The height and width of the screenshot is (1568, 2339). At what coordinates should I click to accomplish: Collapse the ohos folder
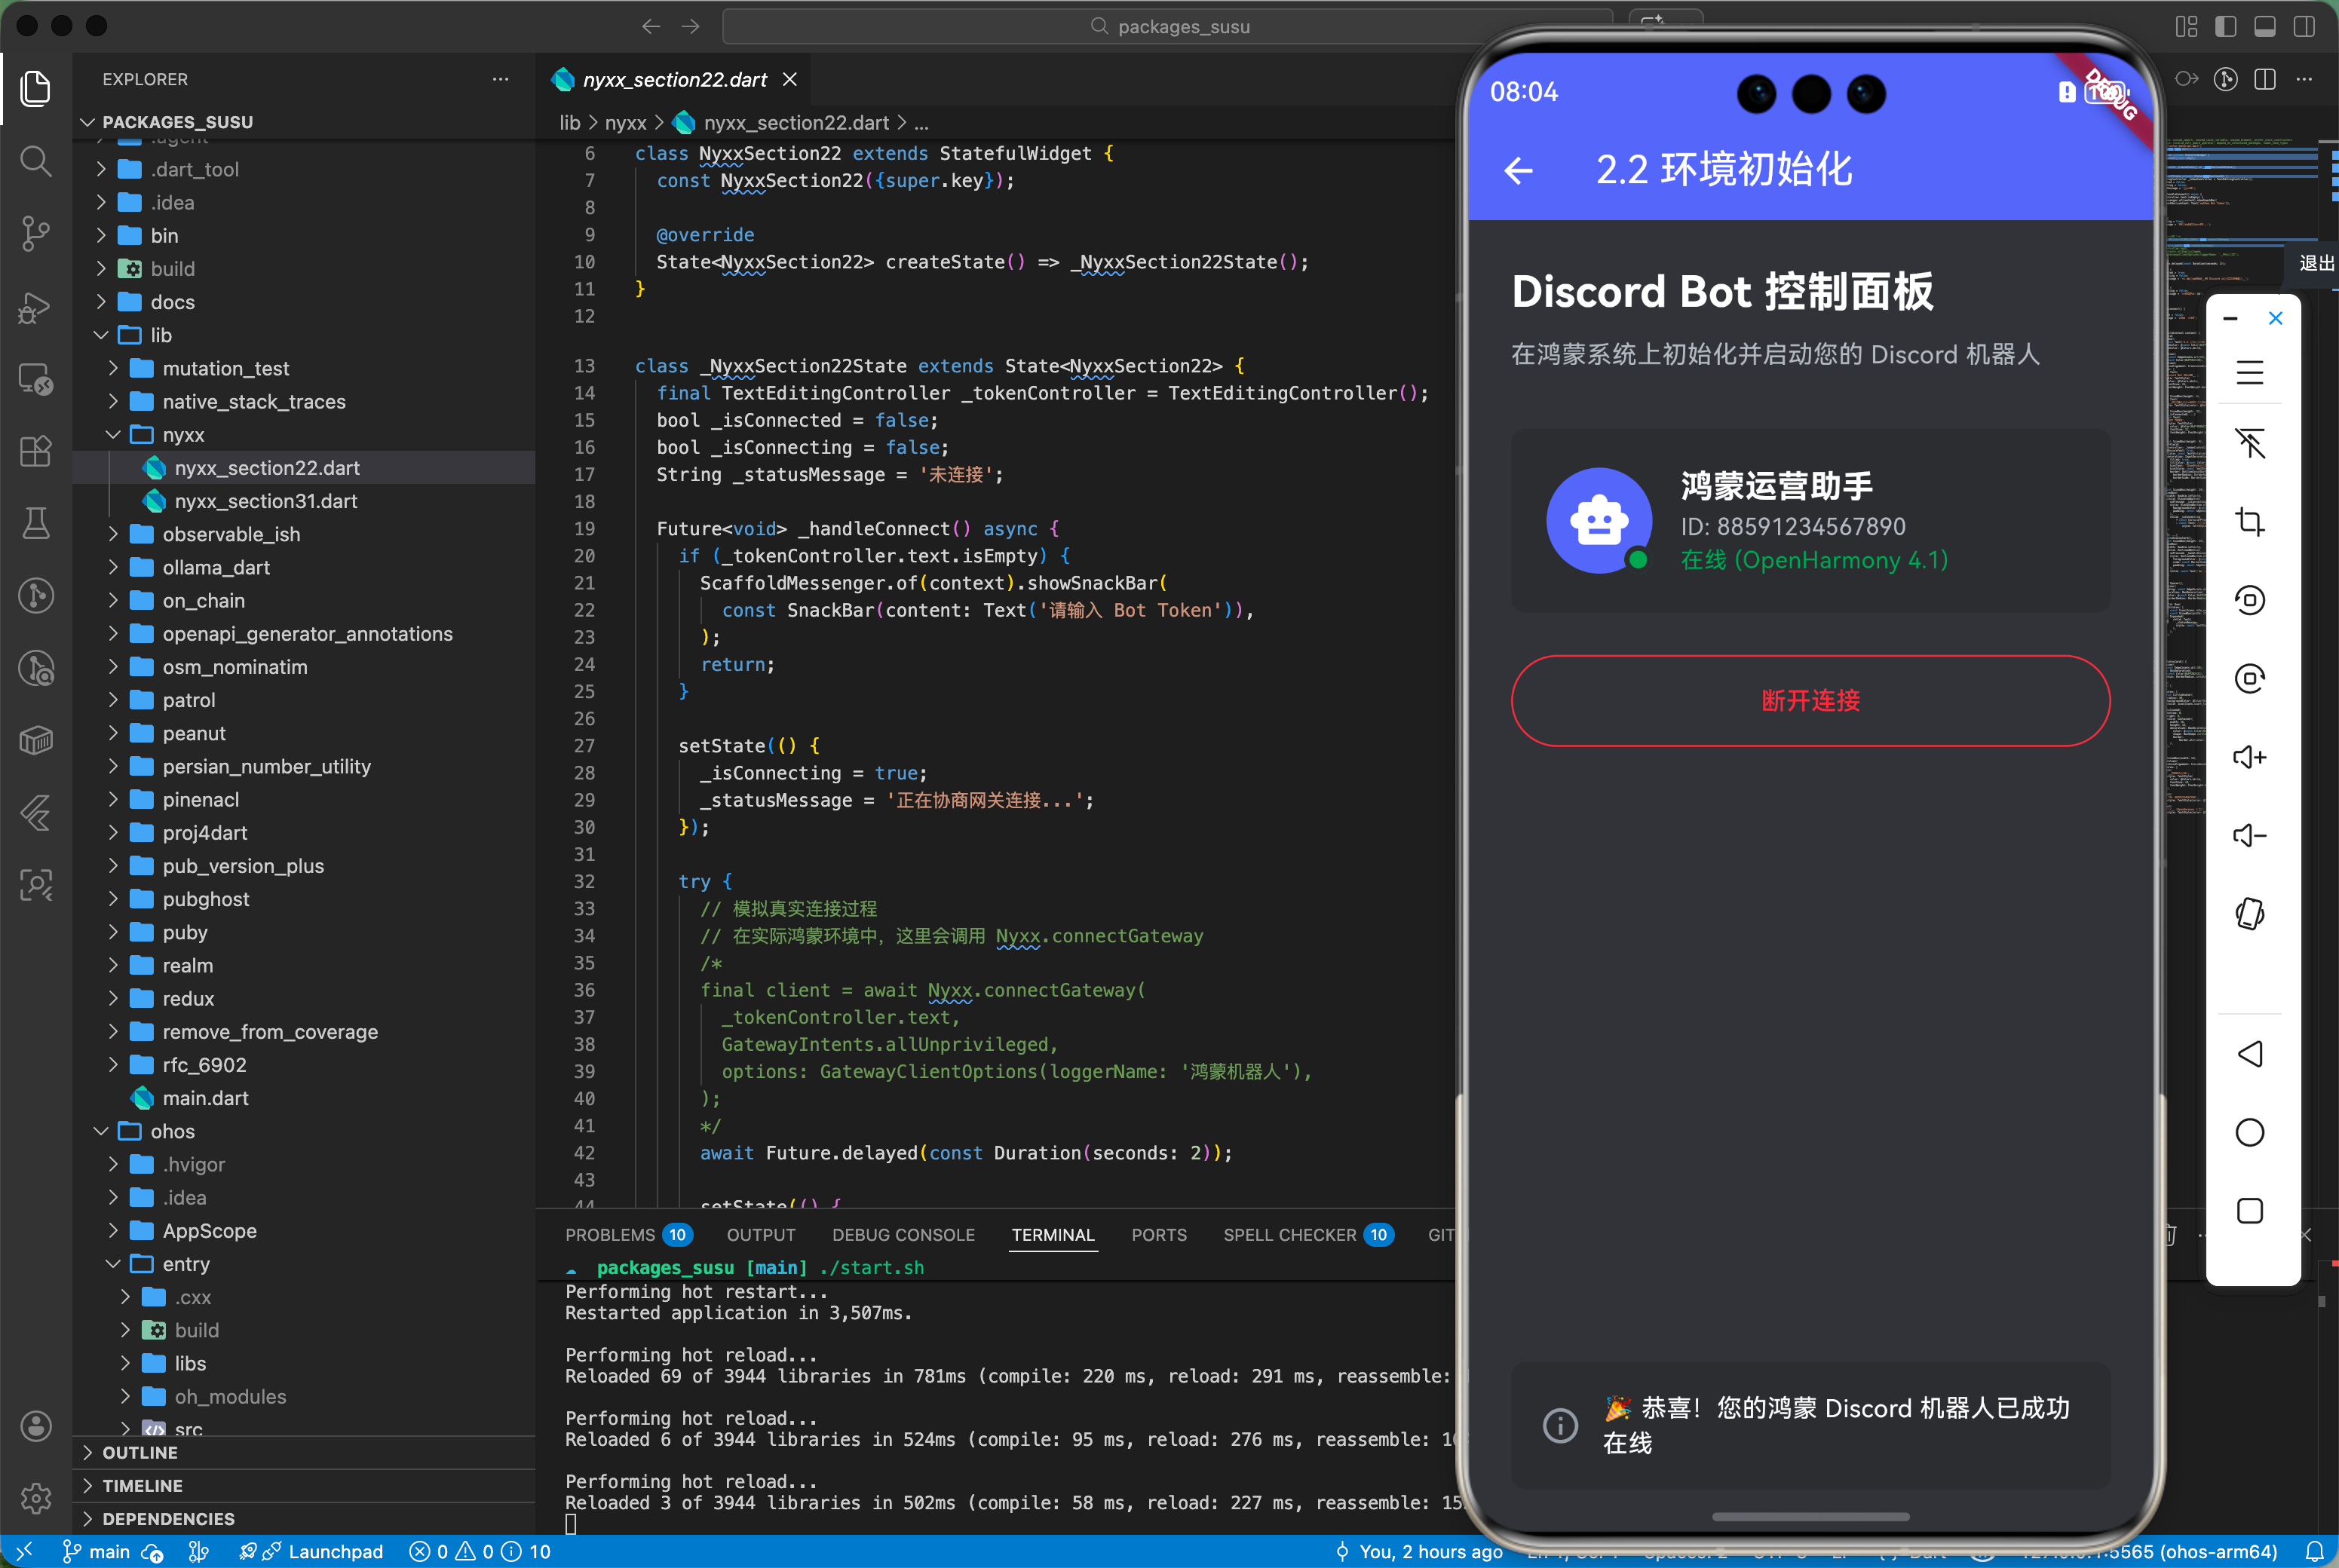[x=304, y=1131]
